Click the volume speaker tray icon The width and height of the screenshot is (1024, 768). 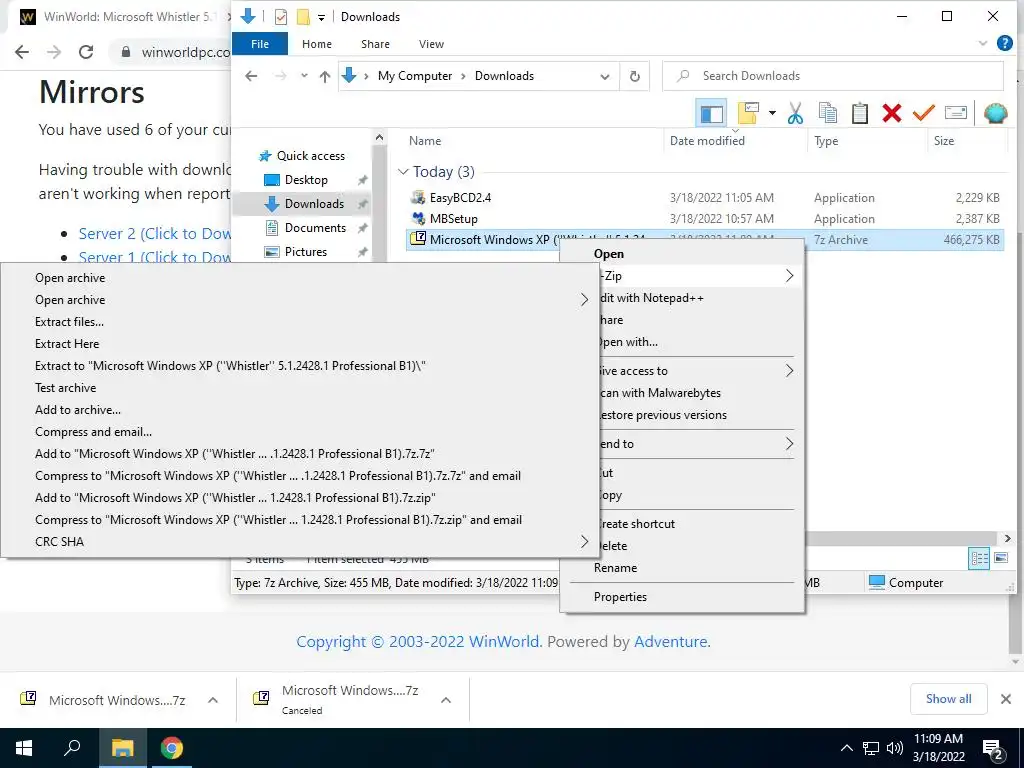click(895, 748)
